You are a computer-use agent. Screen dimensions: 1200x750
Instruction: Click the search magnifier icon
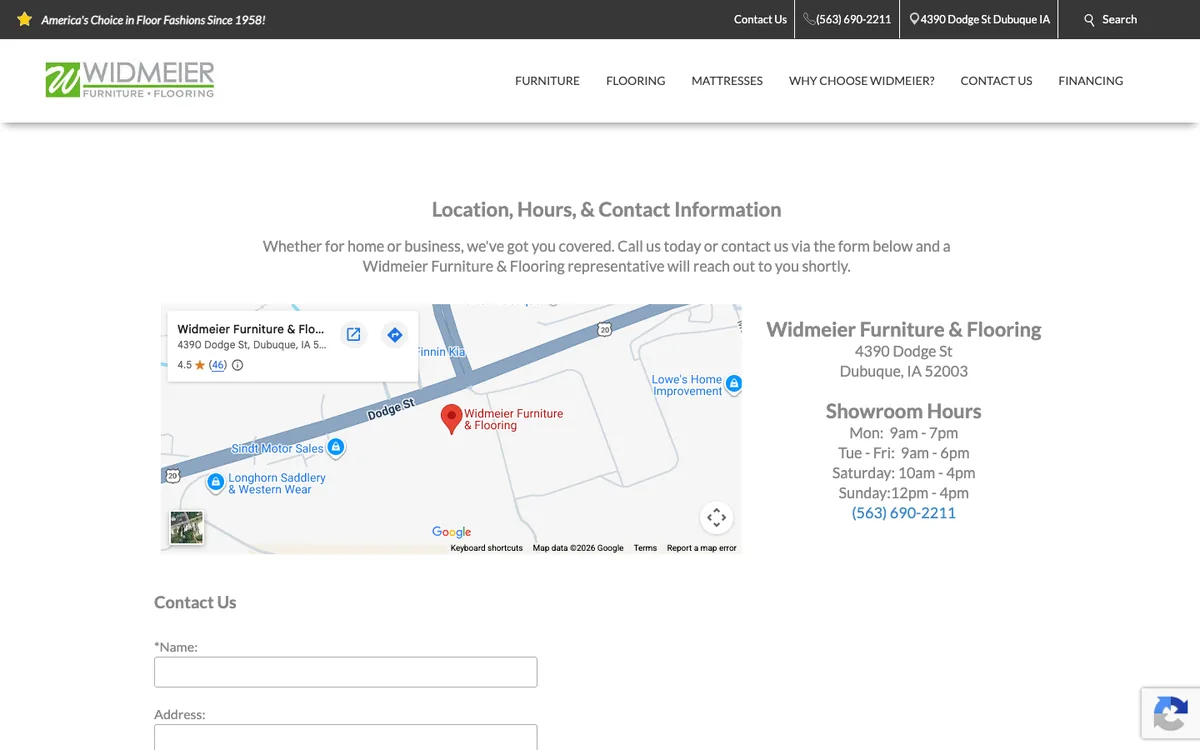(1090, 20)
